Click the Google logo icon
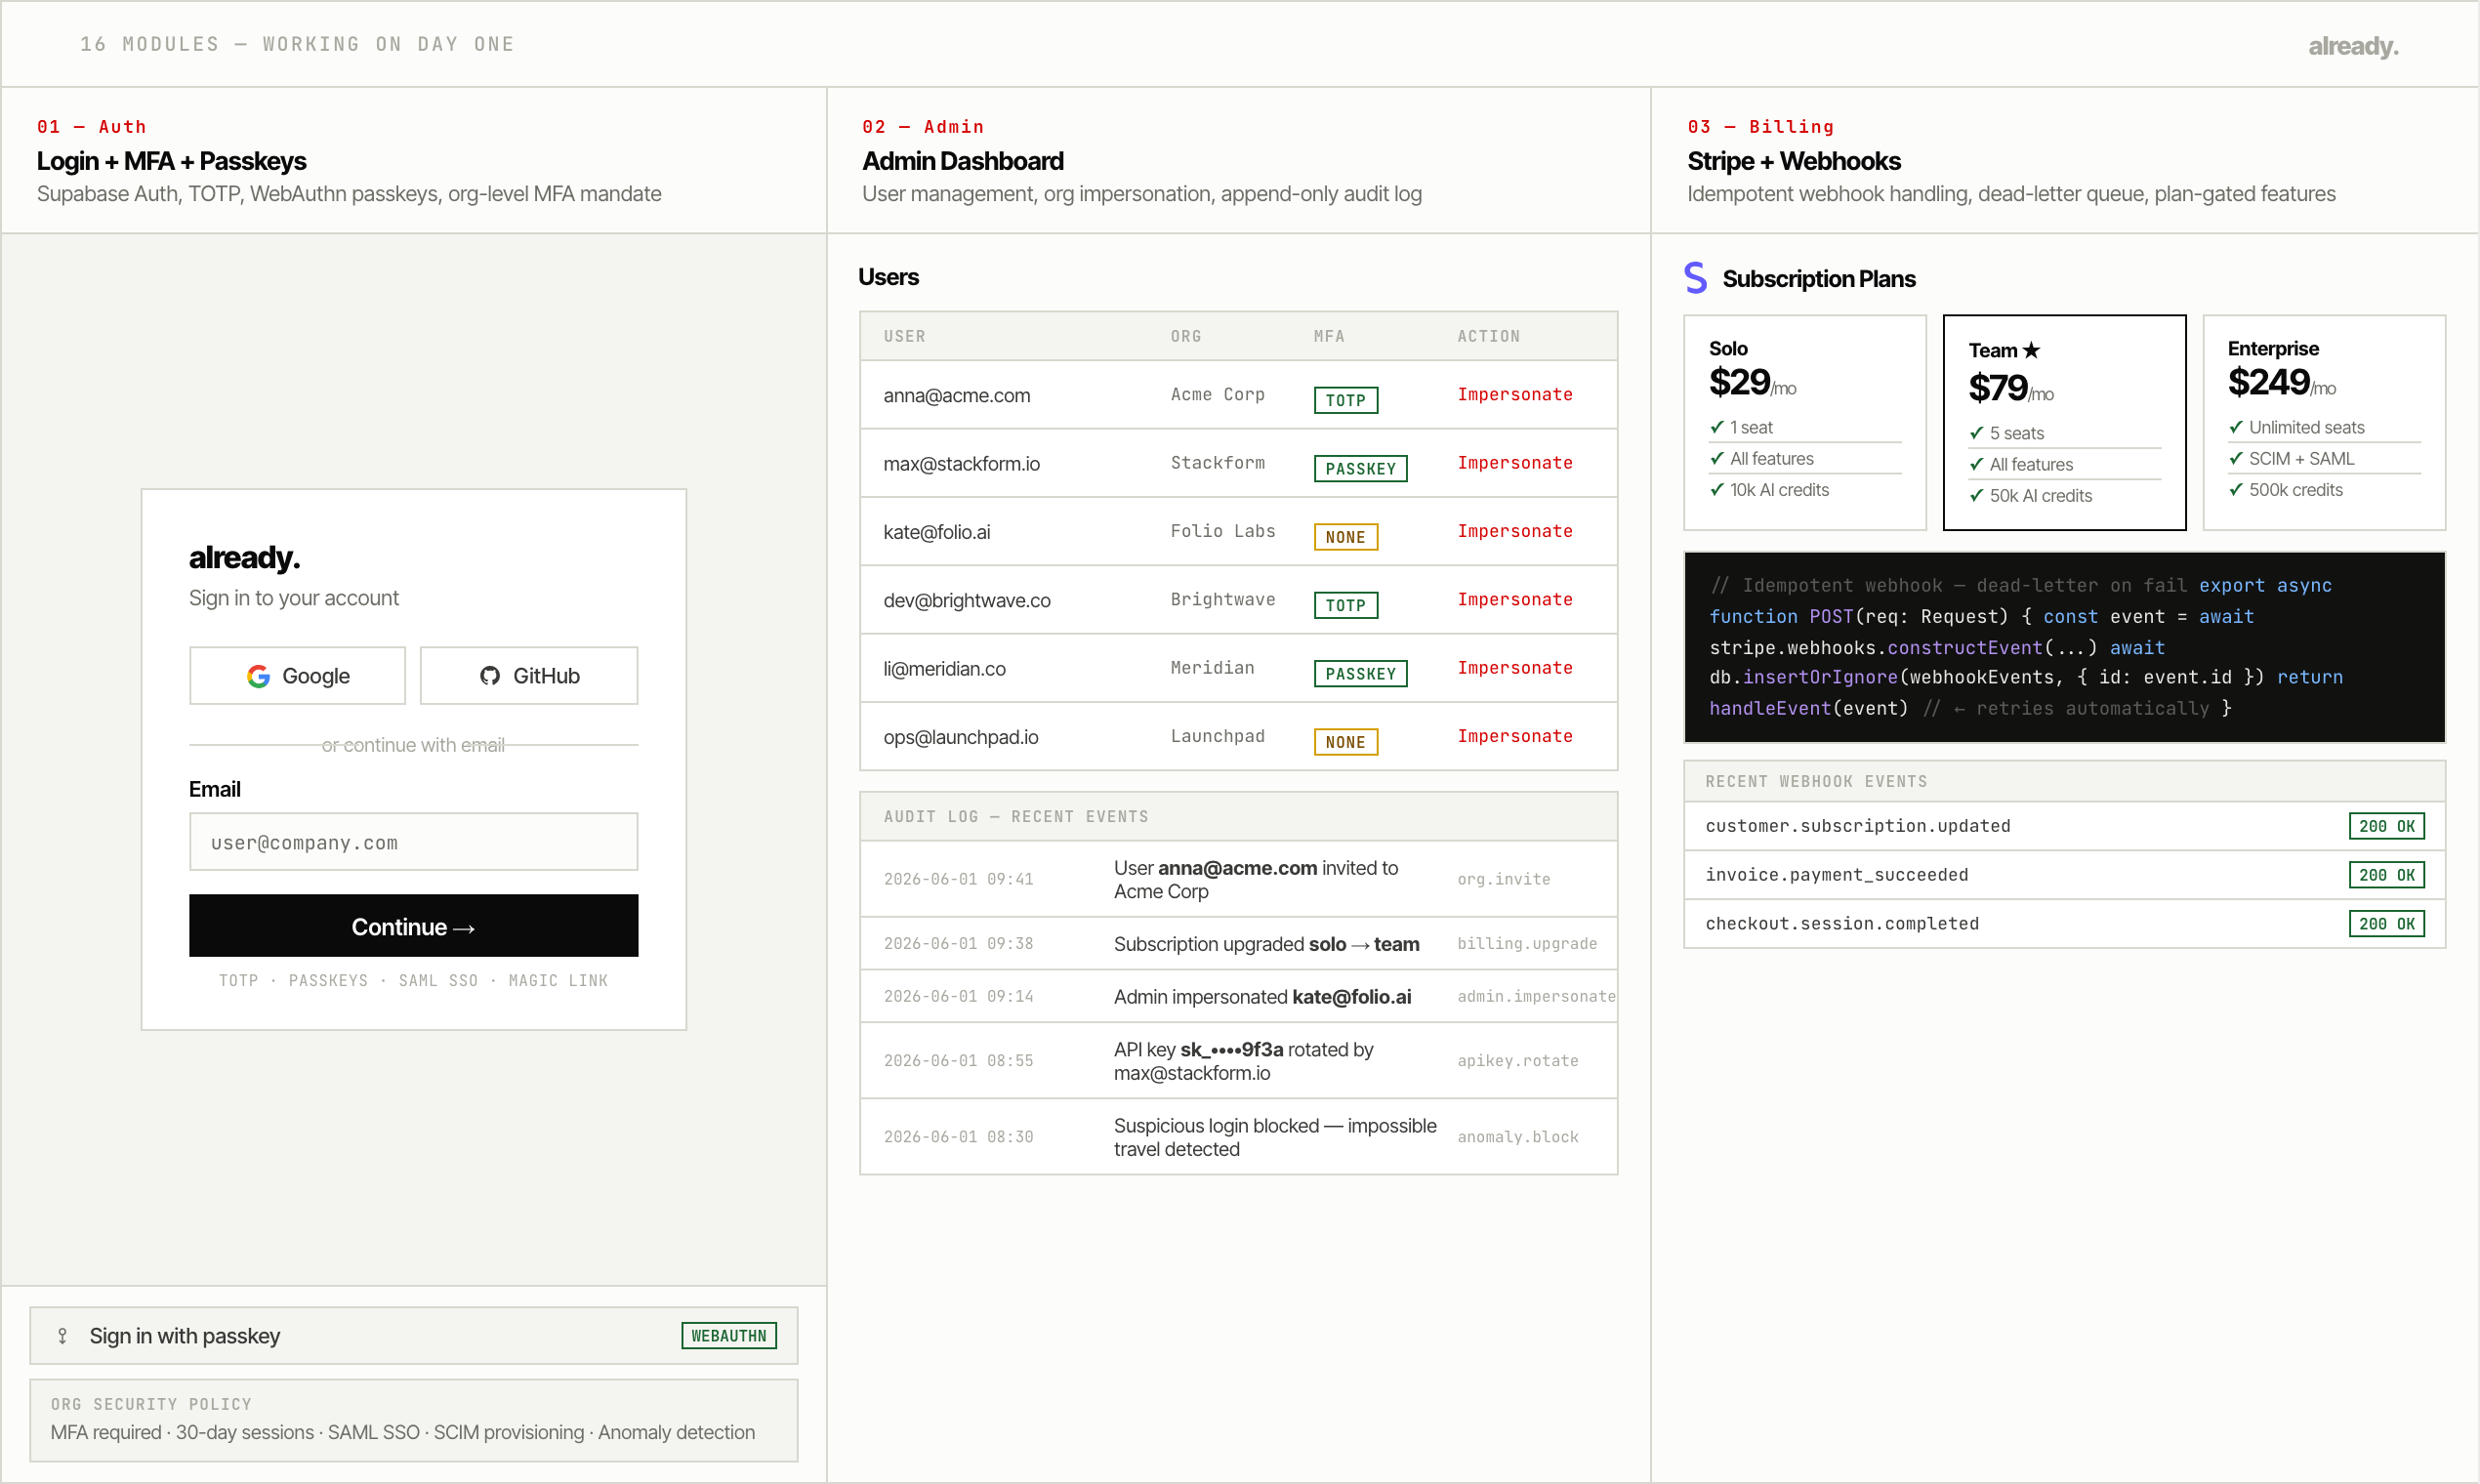Screen dimensions: 2480x1484 tap(258, 676)
